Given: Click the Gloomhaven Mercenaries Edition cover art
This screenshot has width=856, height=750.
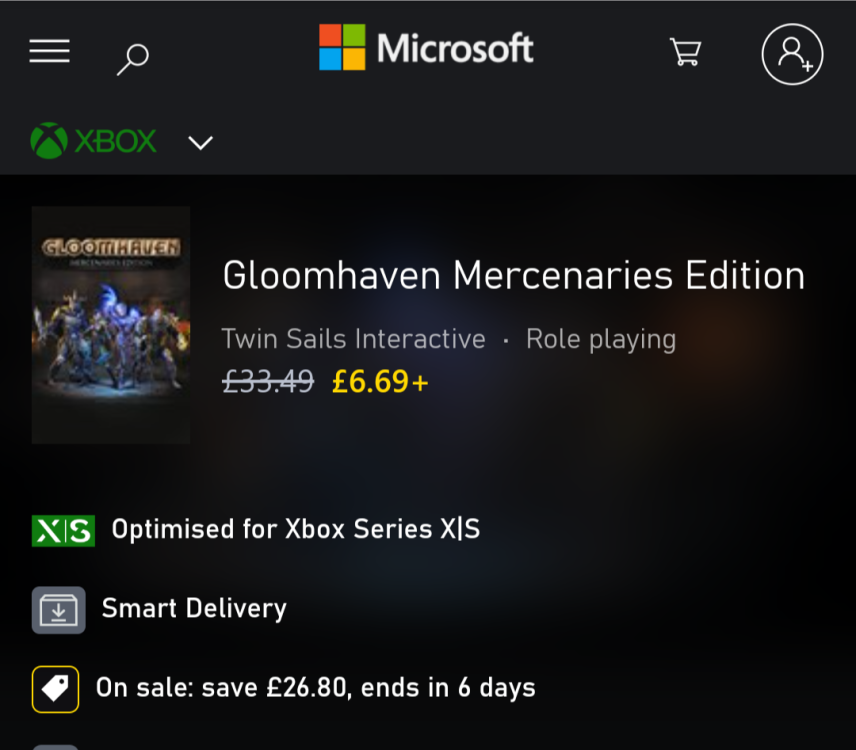Looking at the screenshot, I should (x=110, y=324).
